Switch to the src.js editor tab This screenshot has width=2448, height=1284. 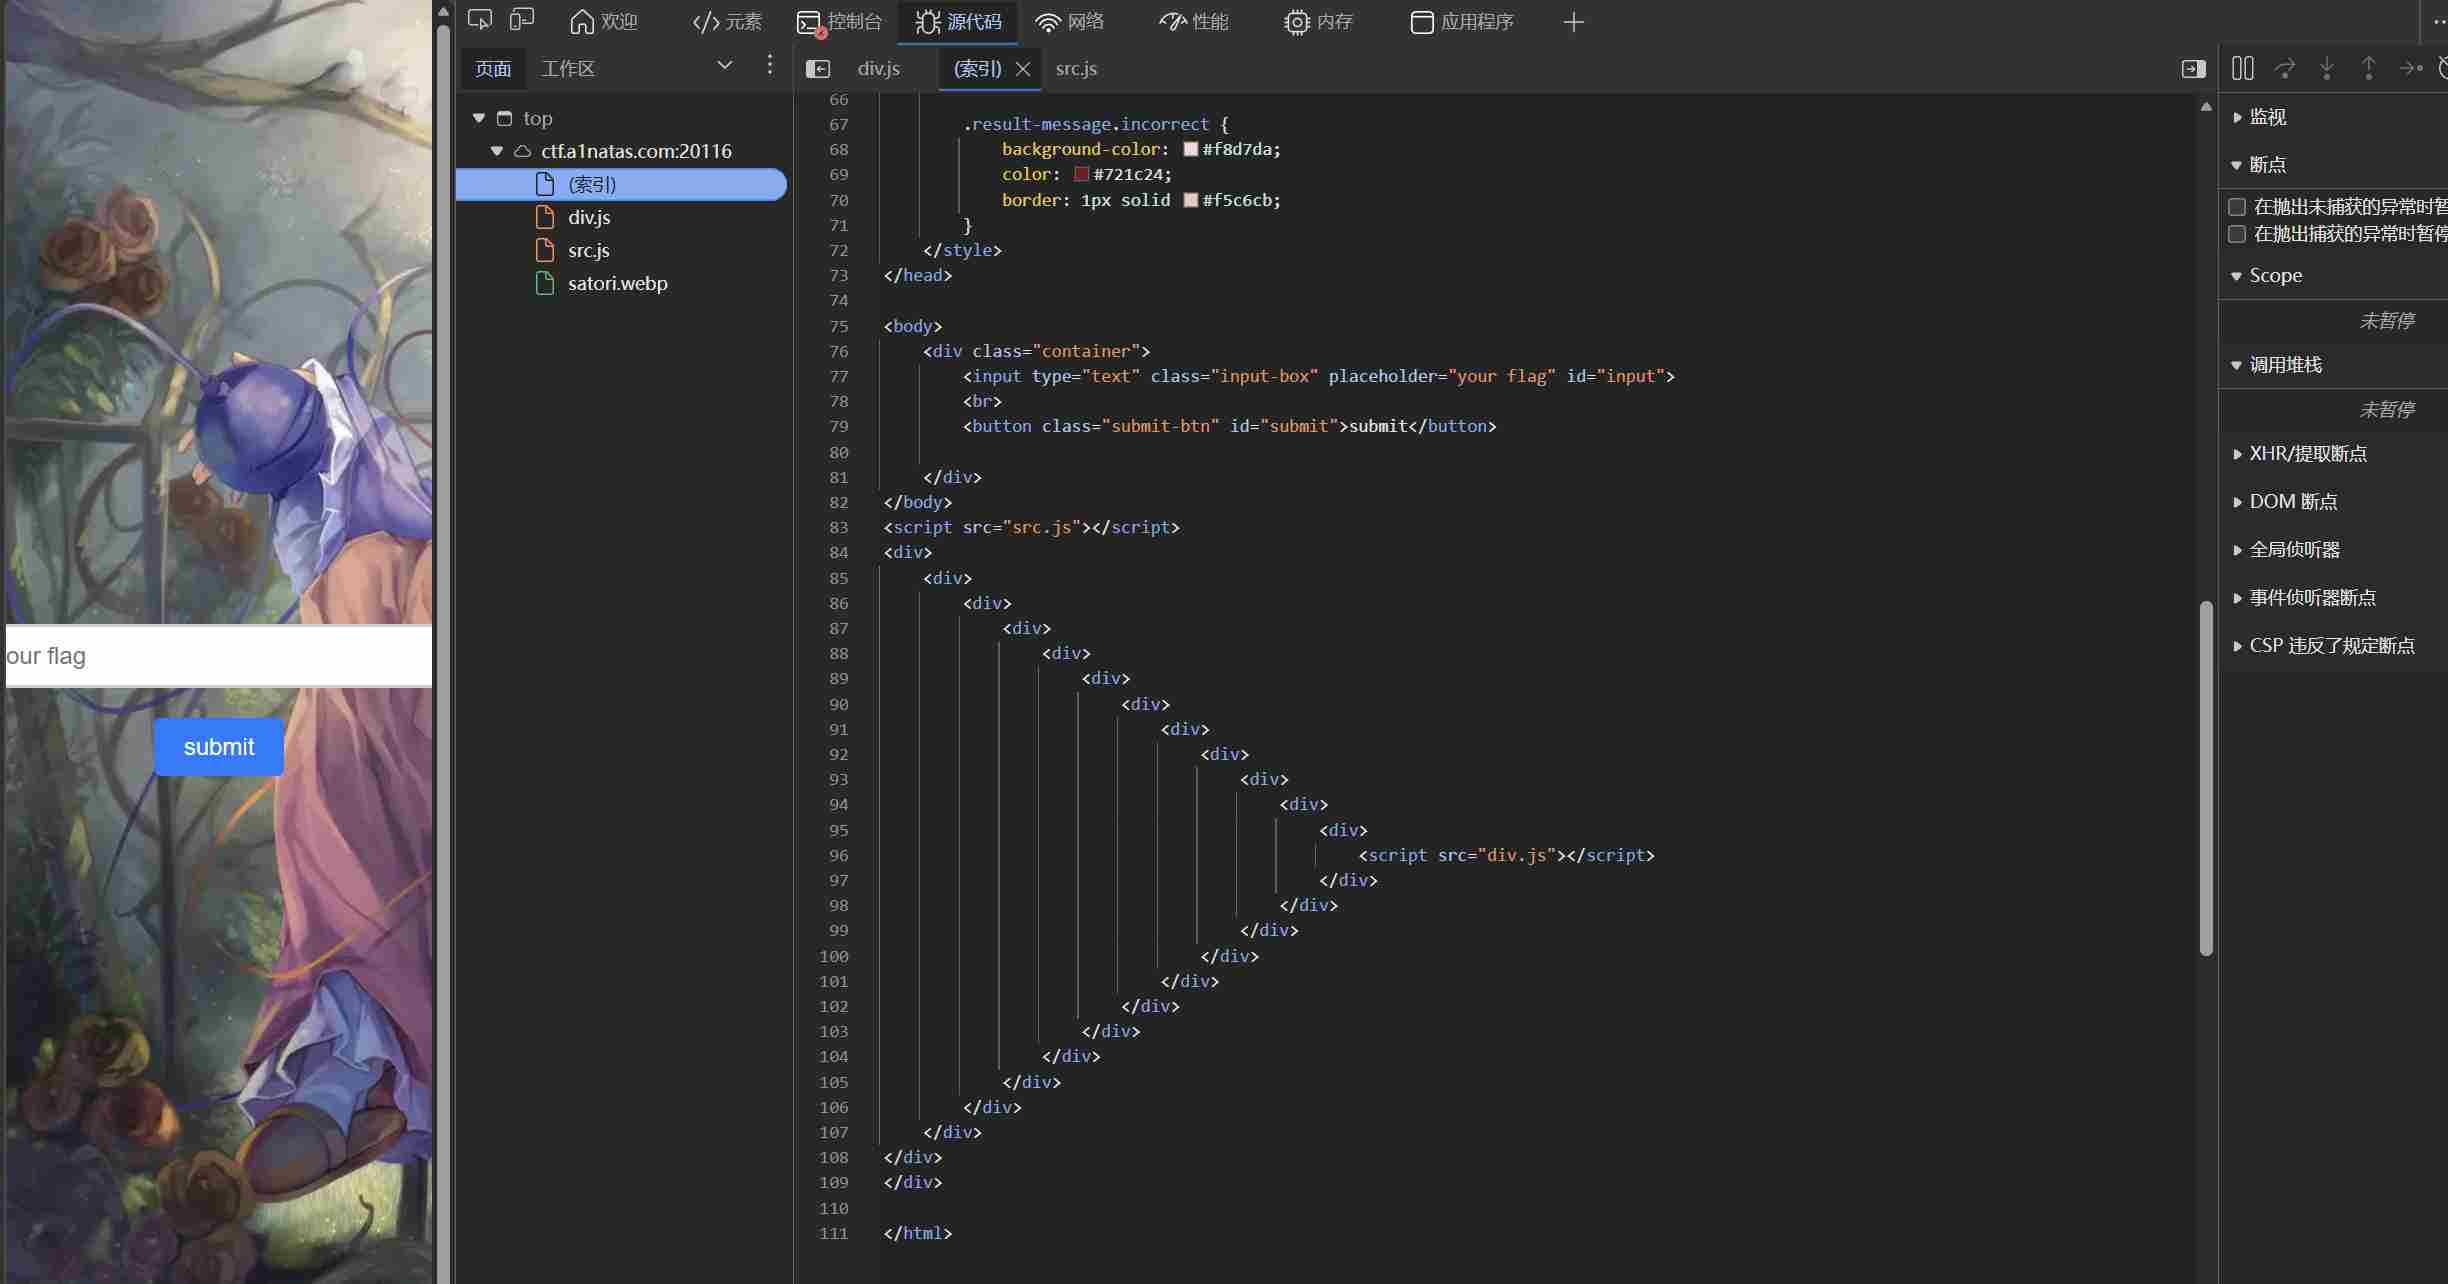(1076, 68)
